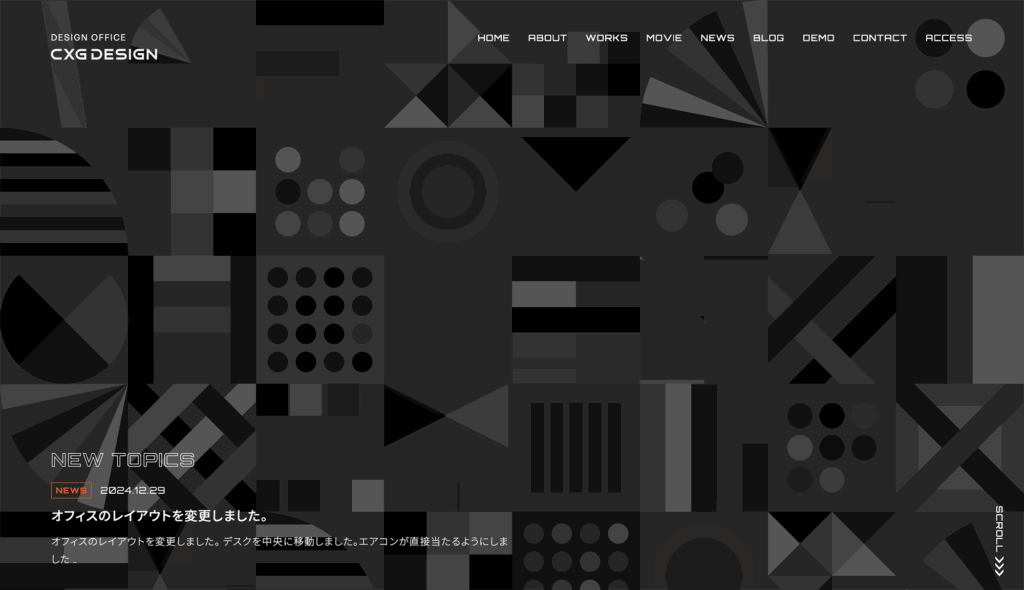Go to the ACCESS page
1024x590 pixels.
click(948, 38)
